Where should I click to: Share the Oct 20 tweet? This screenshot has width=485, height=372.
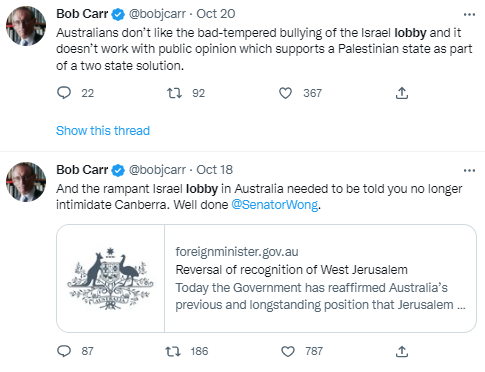click(x=402, y=93)
